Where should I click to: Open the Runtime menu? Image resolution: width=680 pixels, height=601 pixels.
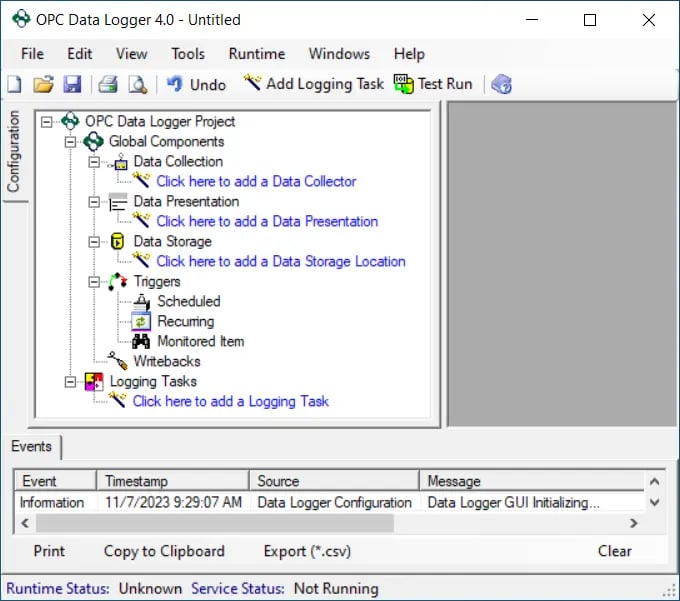[x=256, y=54]
